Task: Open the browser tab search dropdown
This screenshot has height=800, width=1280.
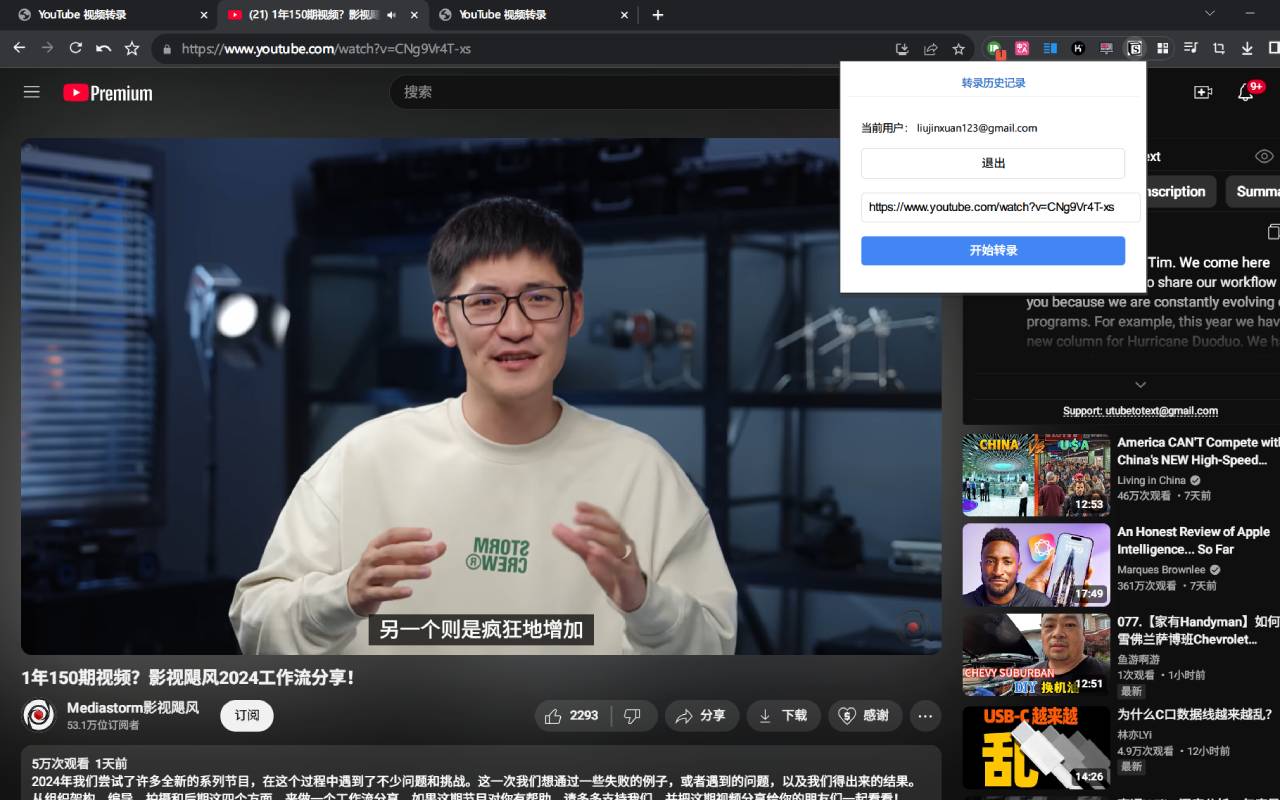Action: [1211, 14]
